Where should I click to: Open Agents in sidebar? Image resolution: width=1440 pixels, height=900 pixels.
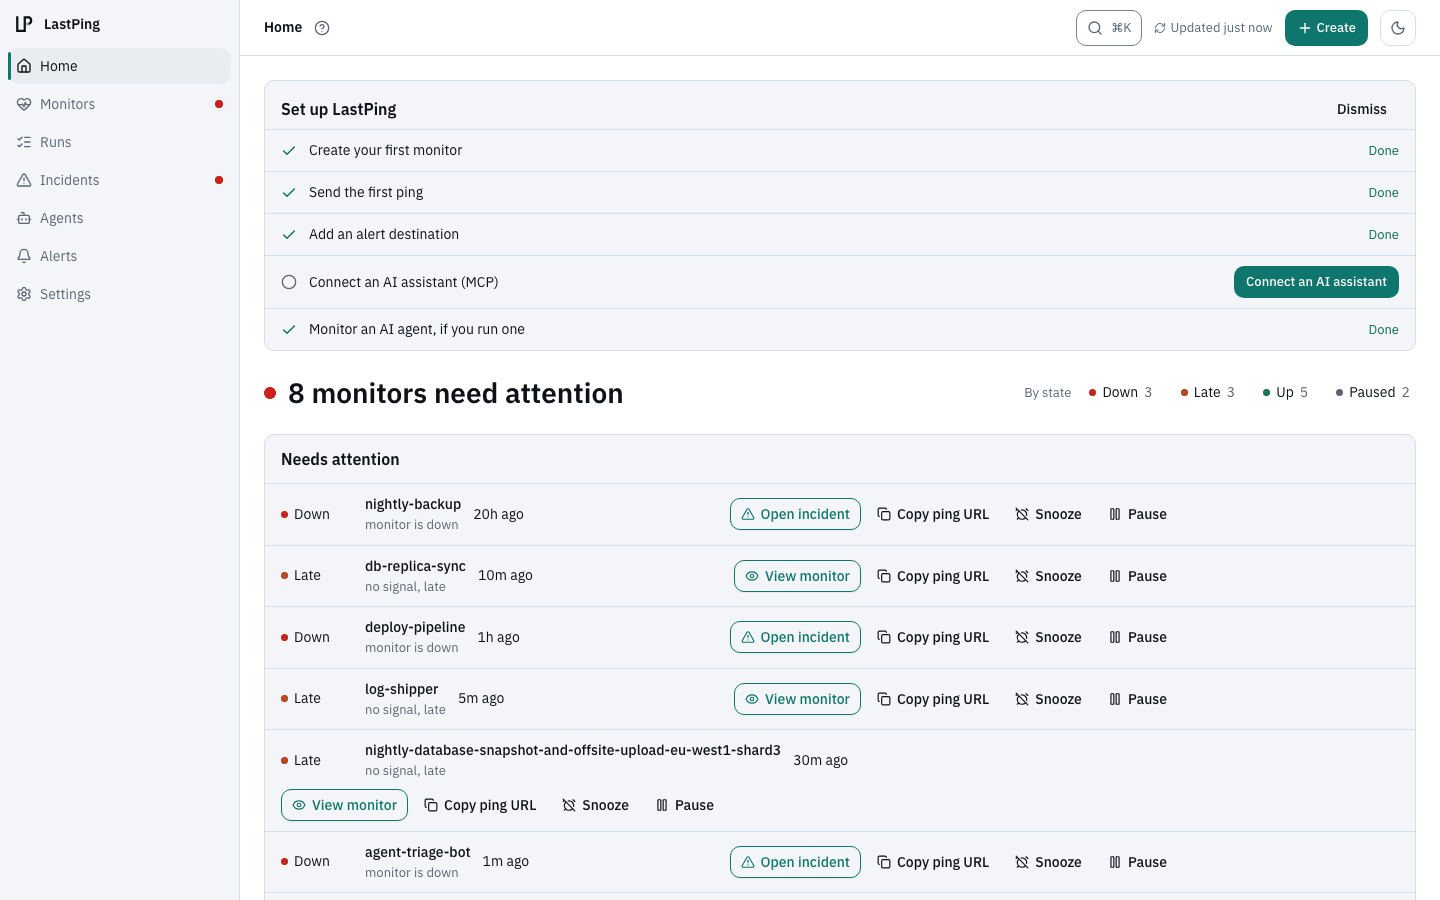(x=120, y=218)
